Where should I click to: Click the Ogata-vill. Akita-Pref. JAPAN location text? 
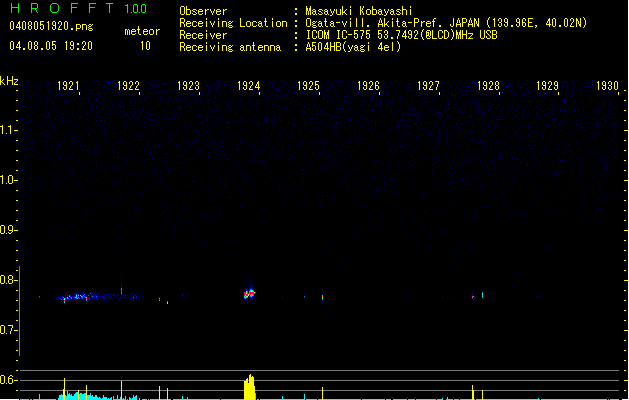pos(446,23)
